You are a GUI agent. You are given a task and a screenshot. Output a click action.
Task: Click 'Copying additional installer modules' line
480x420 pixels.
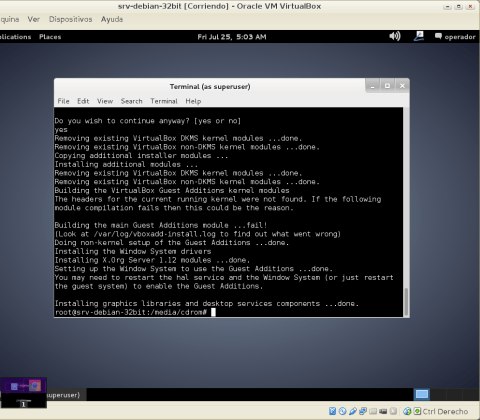tap(141, 156)
